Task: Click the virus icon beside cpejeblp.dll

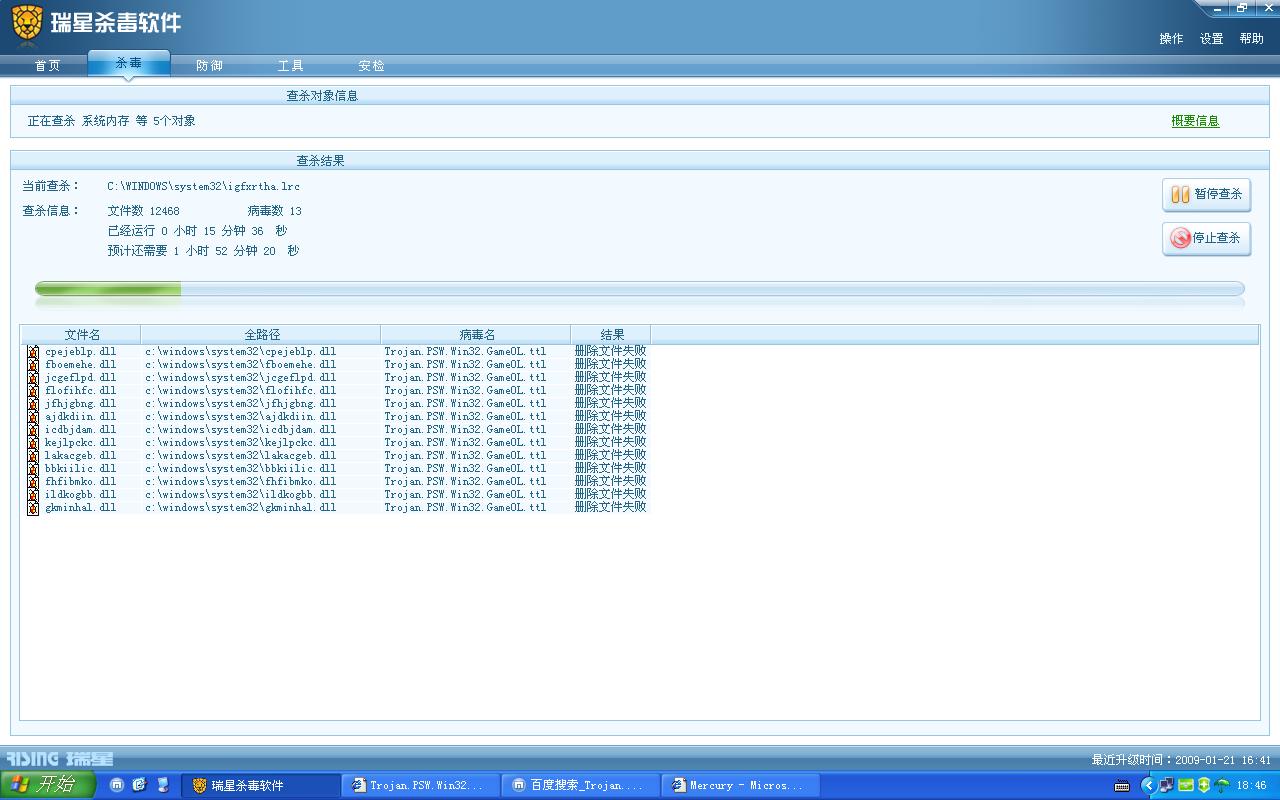Action: 33,352
